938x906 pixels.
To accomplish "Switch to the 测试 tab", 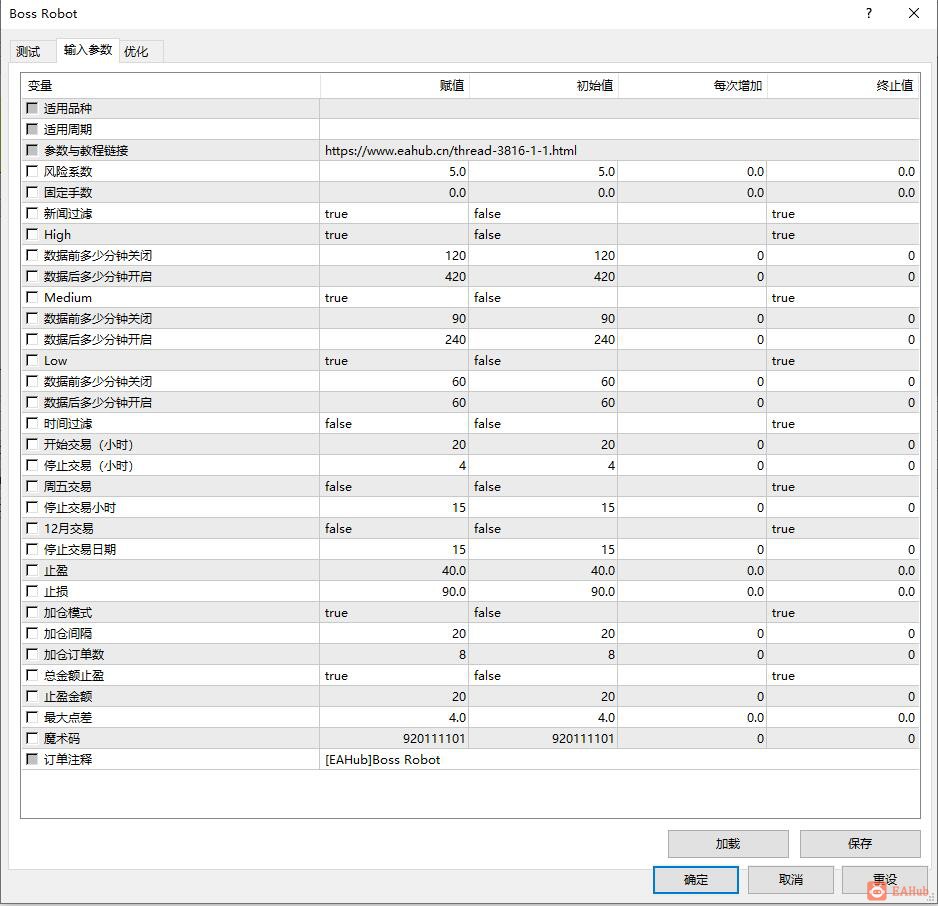I will point(28,52).
